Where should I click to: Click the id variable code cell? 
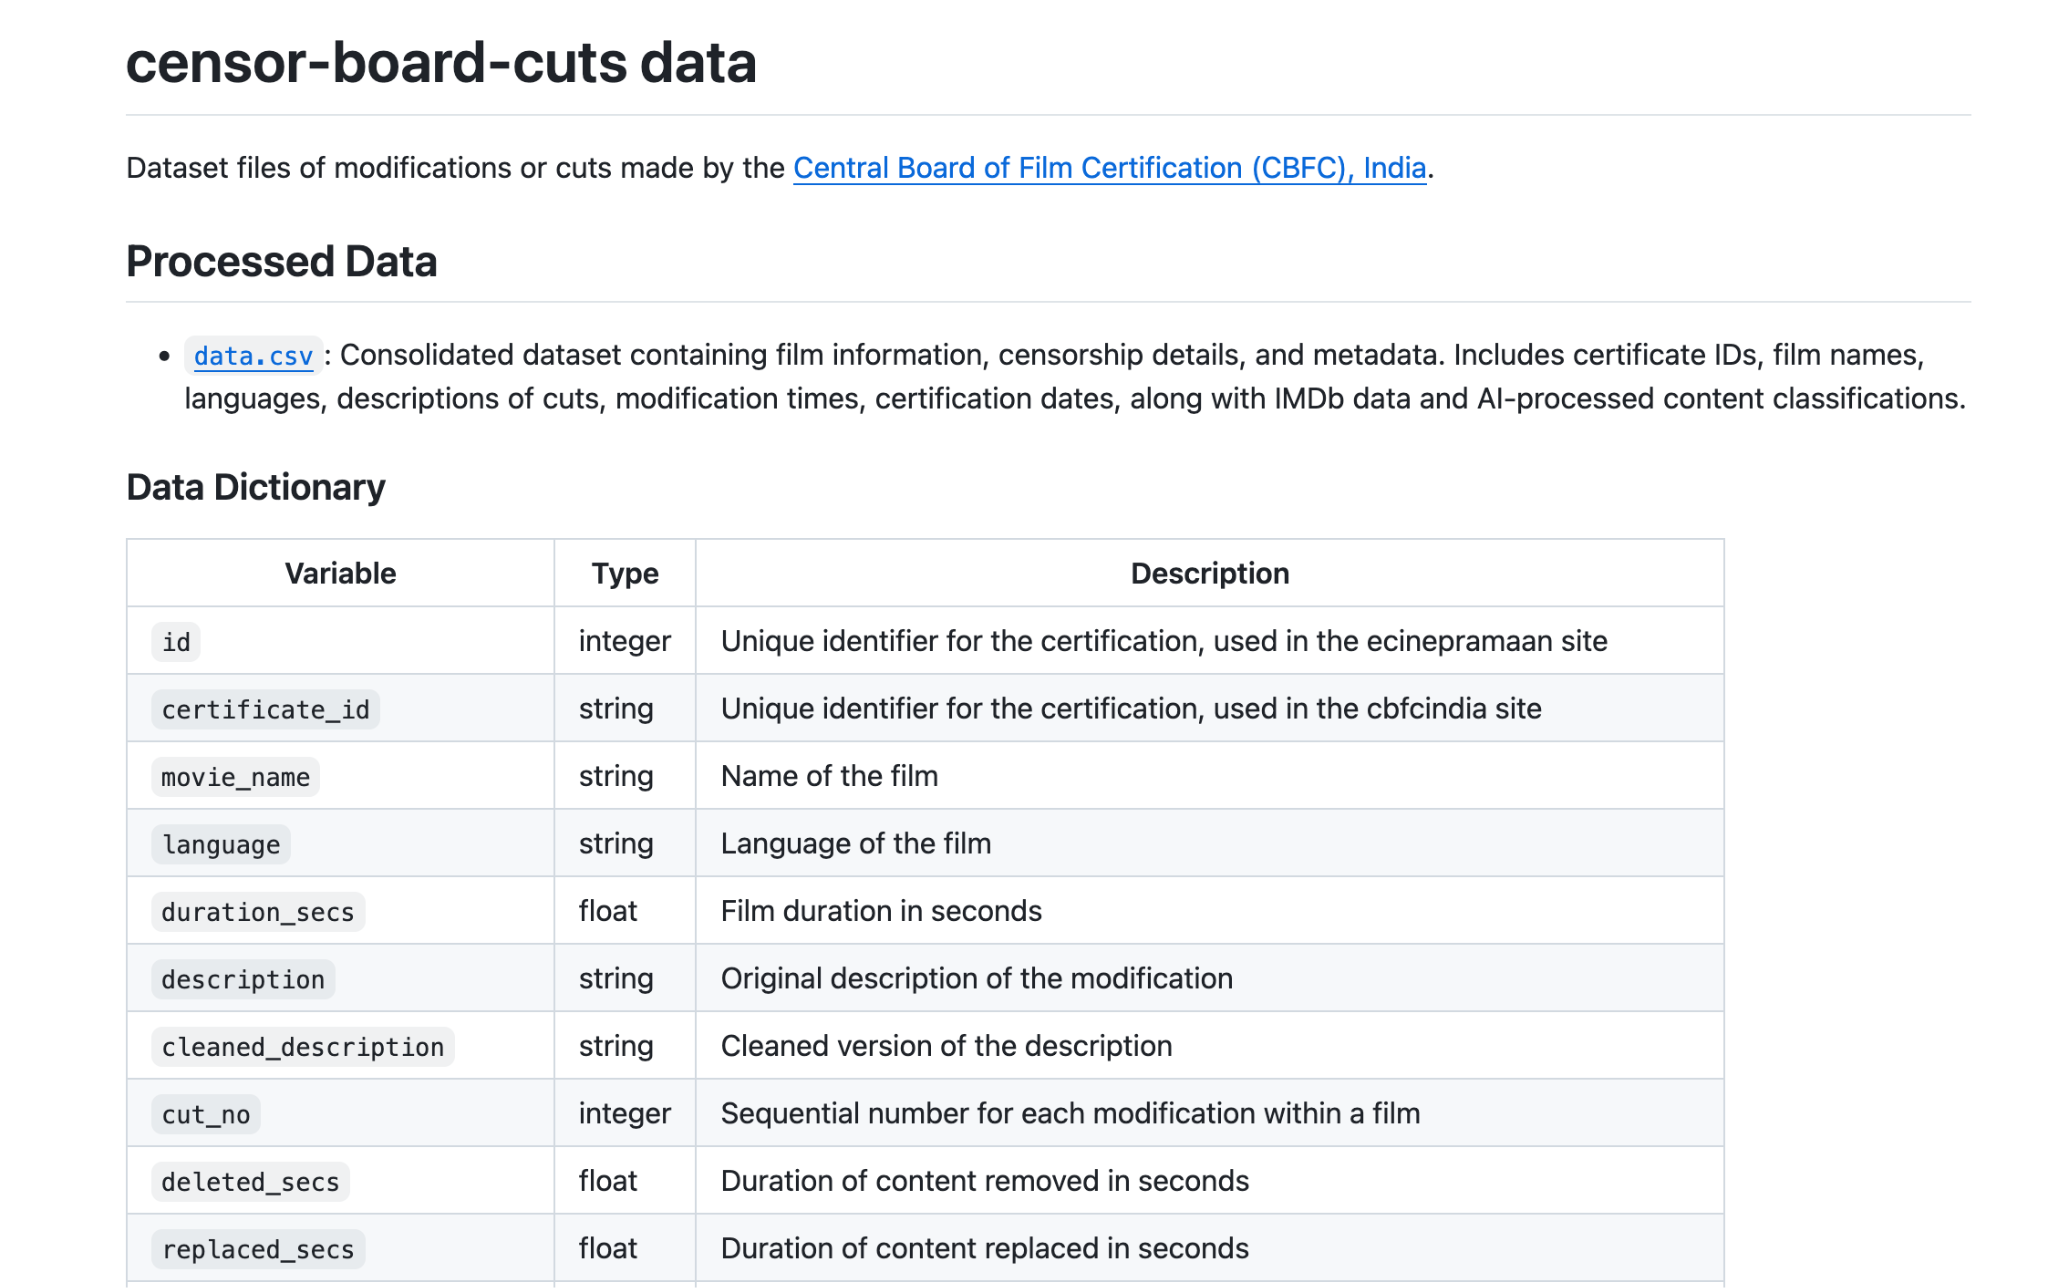pyautogui.click(x=176, y=642)
